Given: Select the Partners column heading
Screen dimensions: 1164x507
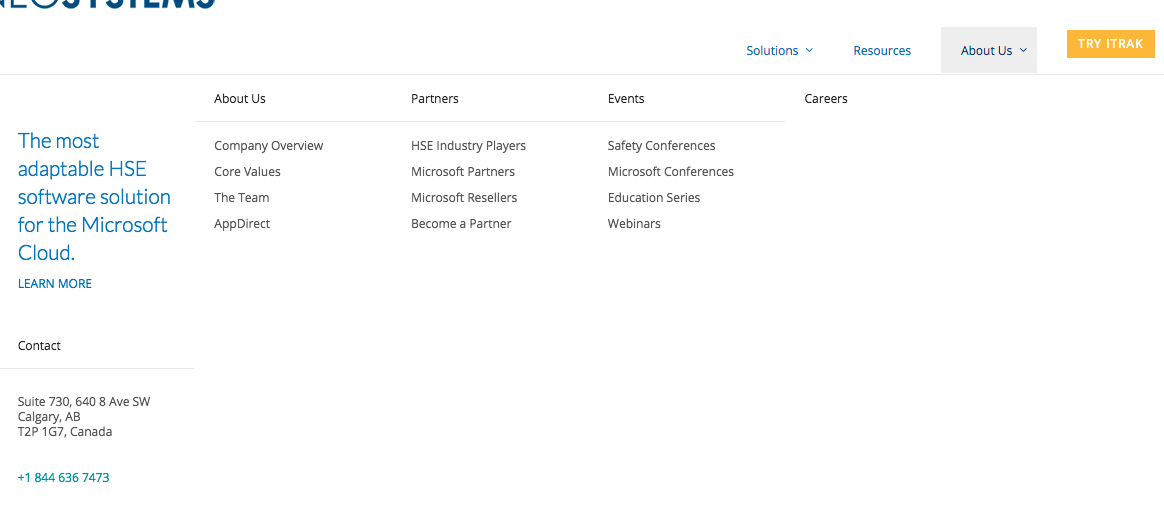Looking at the screenshot, I should [434, 98].
